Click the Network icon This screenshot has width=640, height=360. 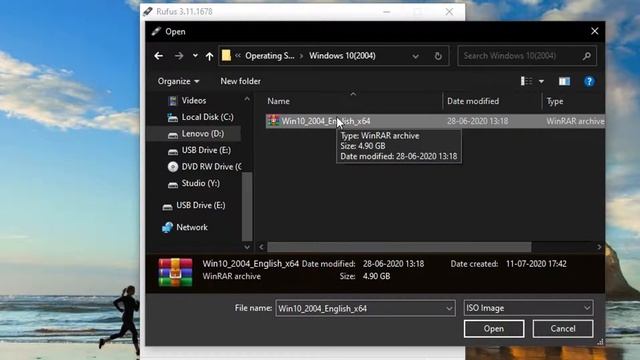coord(167,227)
